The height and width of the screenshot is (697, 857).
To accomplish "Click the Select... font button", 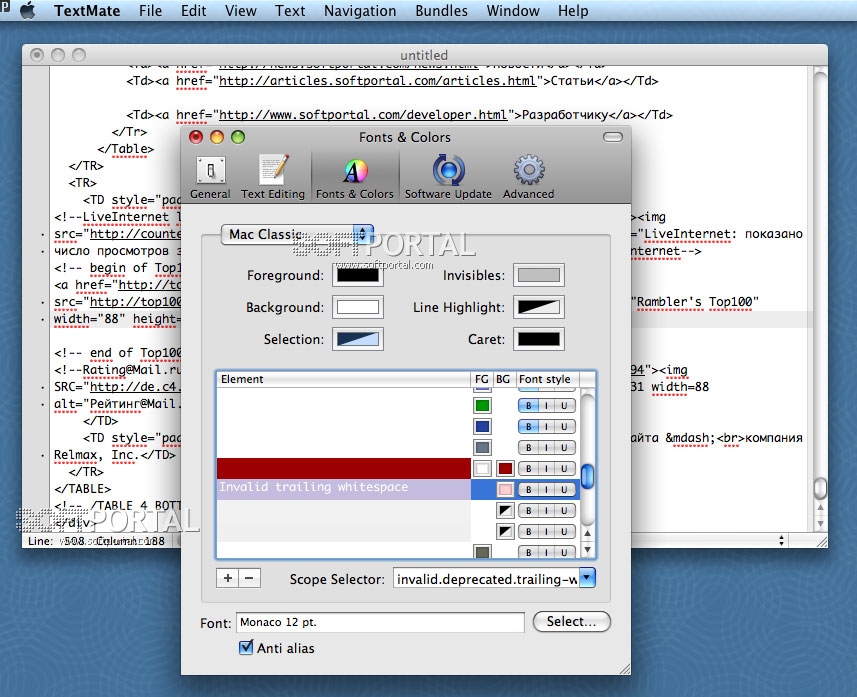I will (571, 621).
